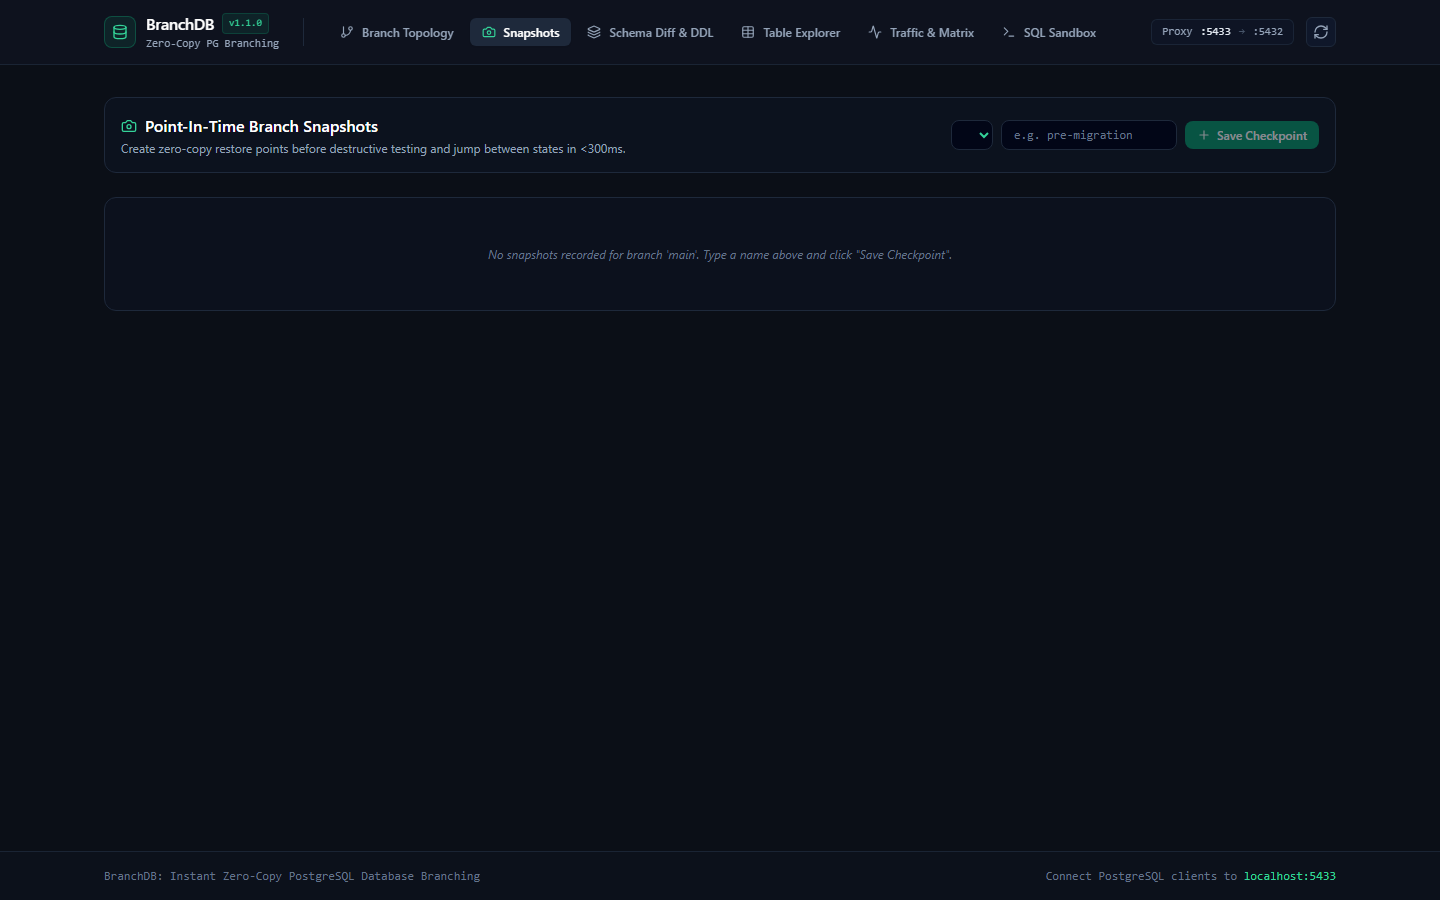Click the Point-In-Time Branch Snapshots heading

261,126
